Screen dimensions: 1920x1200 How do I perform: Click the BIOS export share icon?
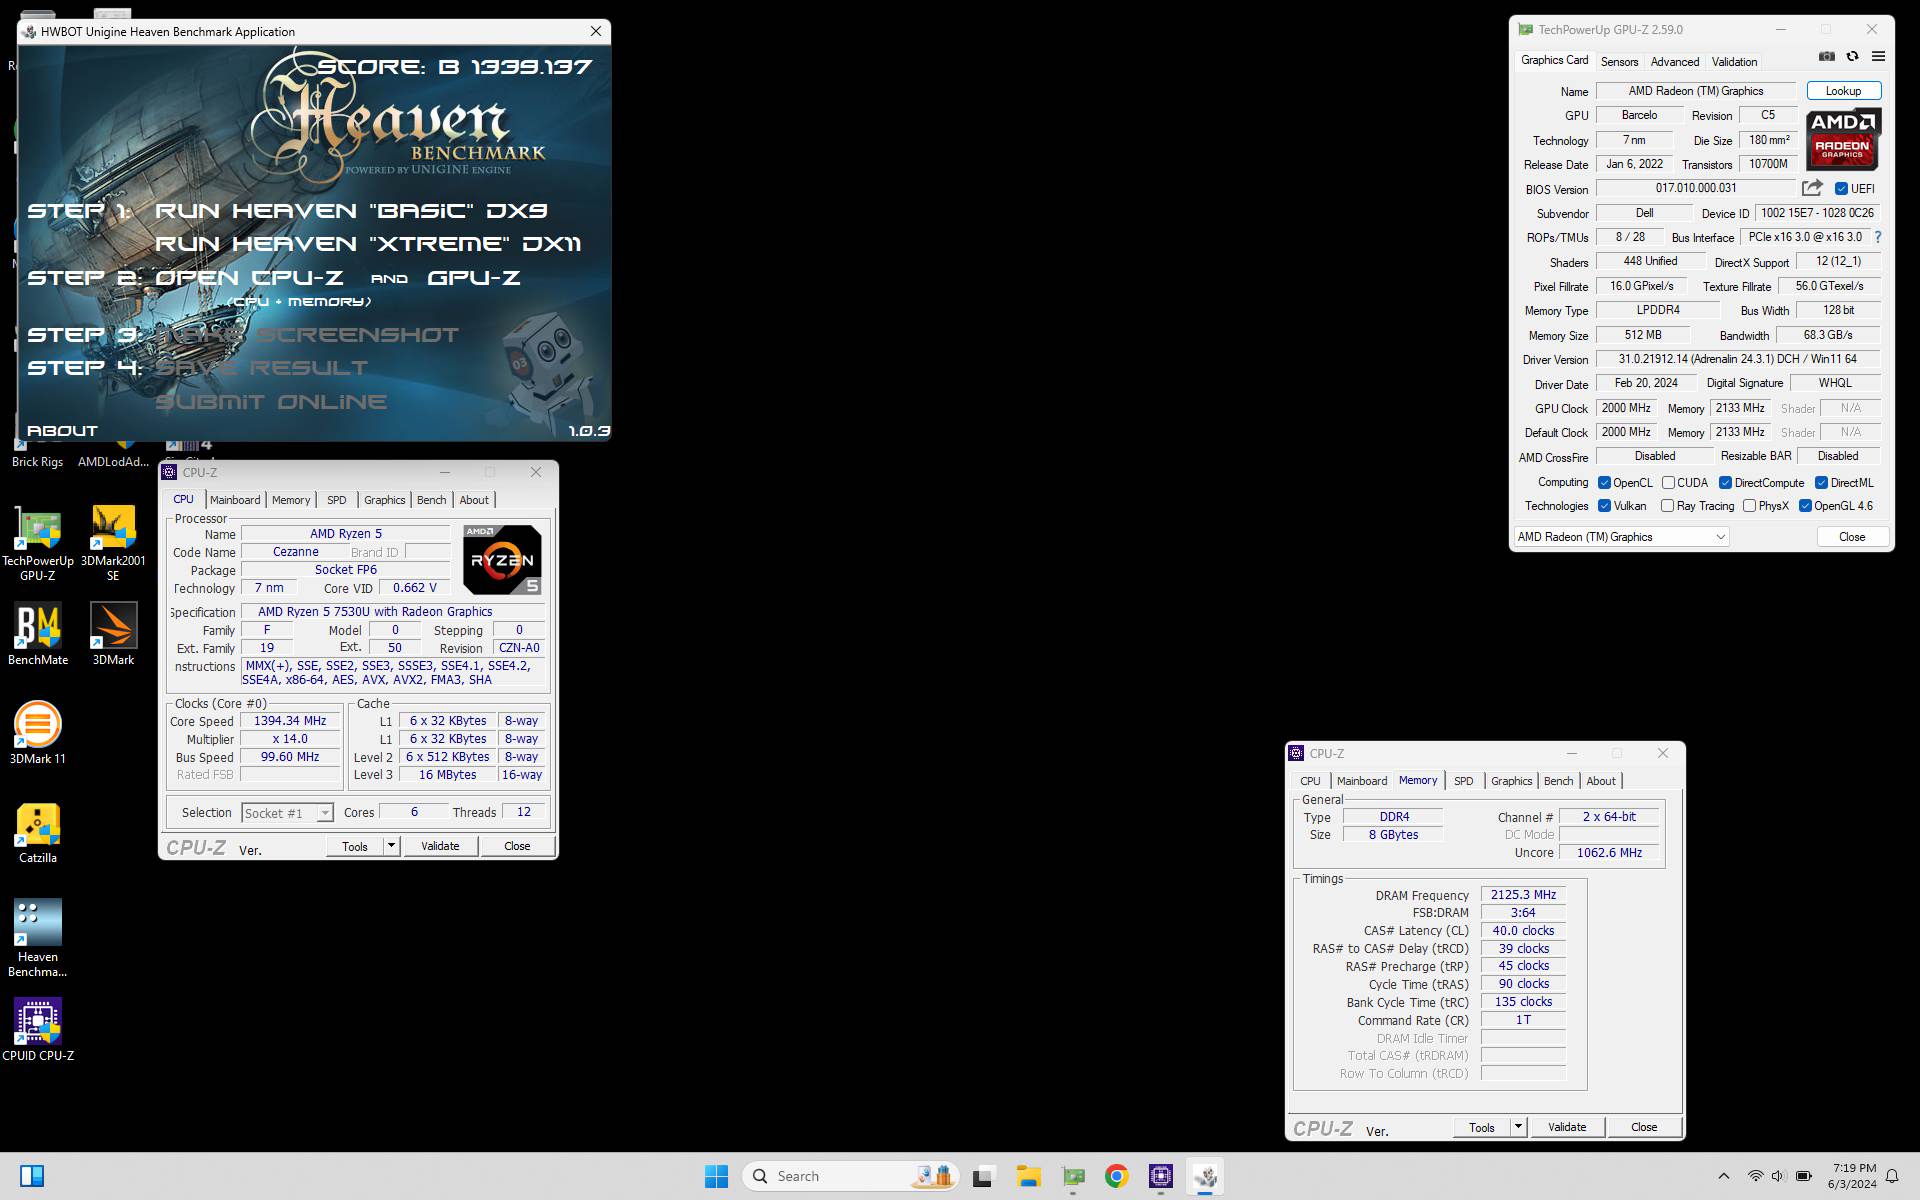point(1812,188)
